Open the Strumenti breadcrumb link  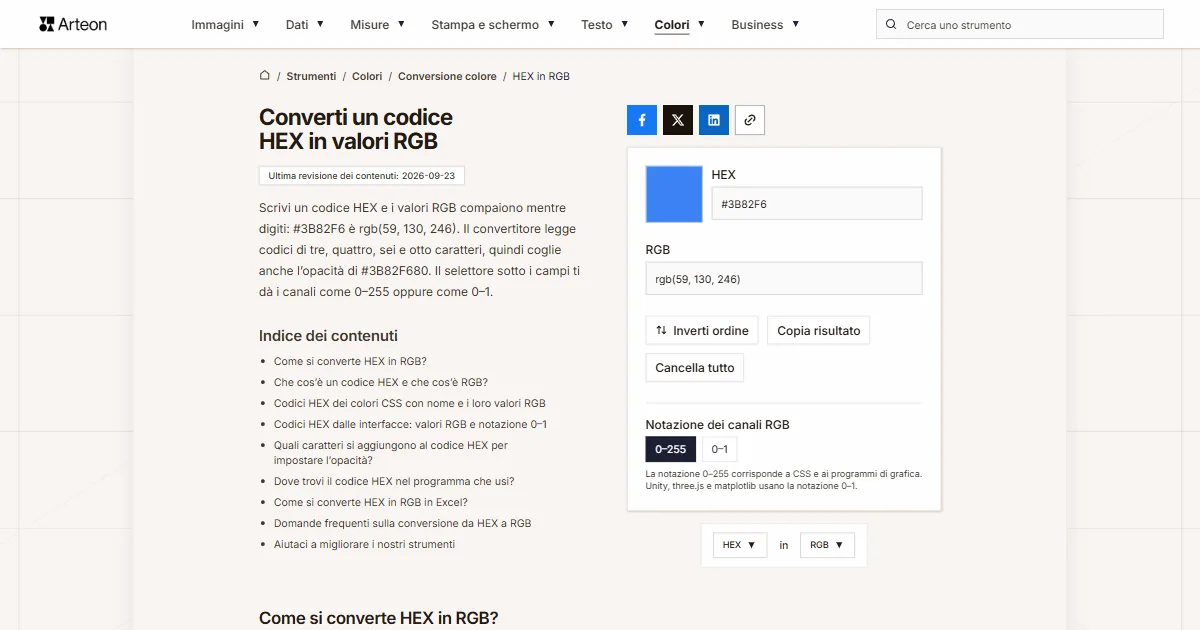point(311,76)
